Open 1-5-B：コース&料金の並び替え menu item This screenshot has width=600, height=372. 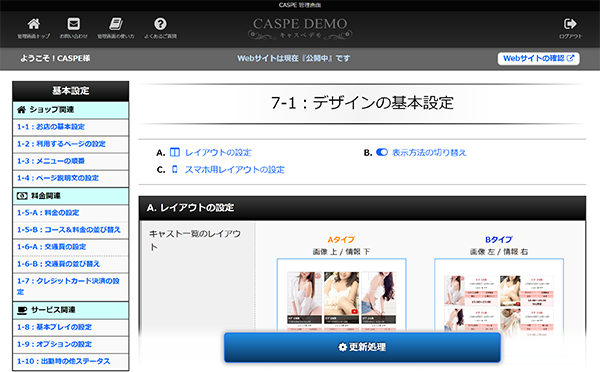[x=71, y=230]
